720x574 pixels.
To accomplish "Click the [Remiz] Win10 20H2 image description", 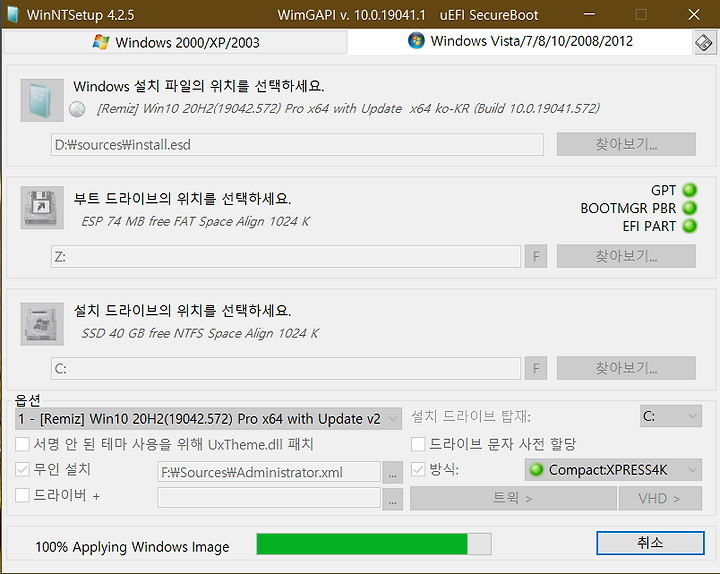I will [x=348, y=109].
